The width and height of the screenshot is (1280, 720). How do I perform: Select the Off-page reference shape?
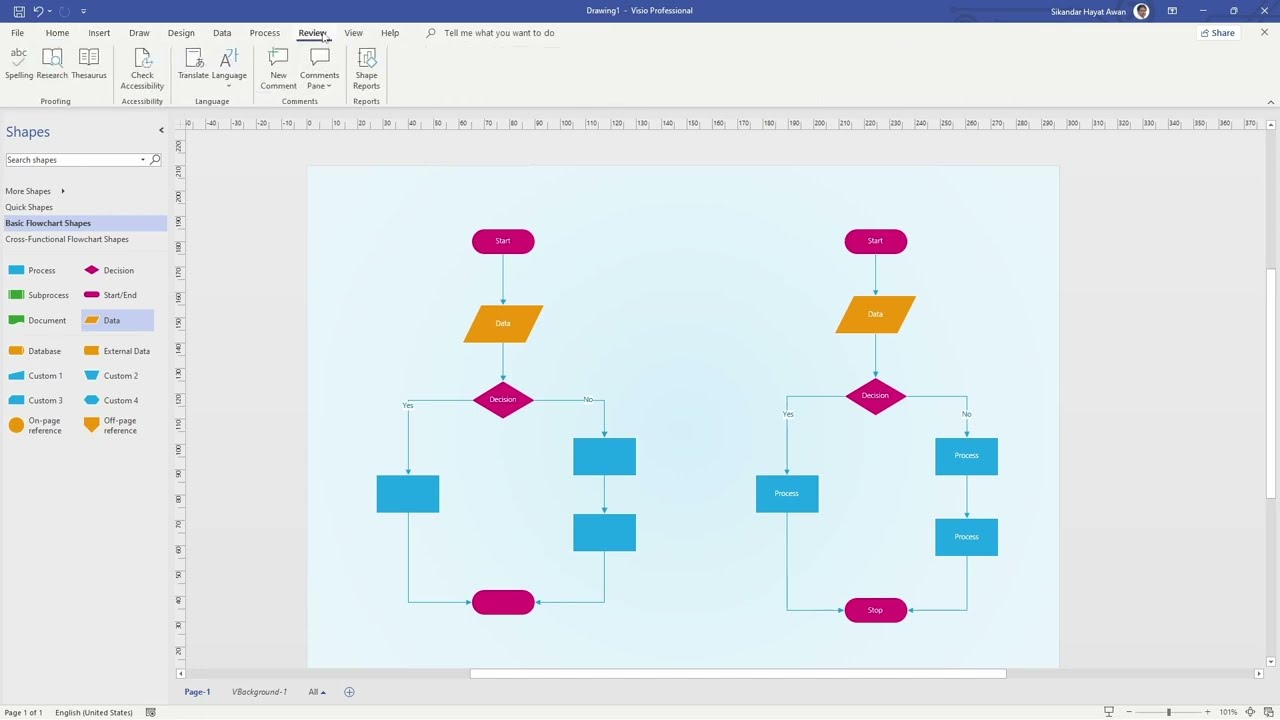coord(111,425)
